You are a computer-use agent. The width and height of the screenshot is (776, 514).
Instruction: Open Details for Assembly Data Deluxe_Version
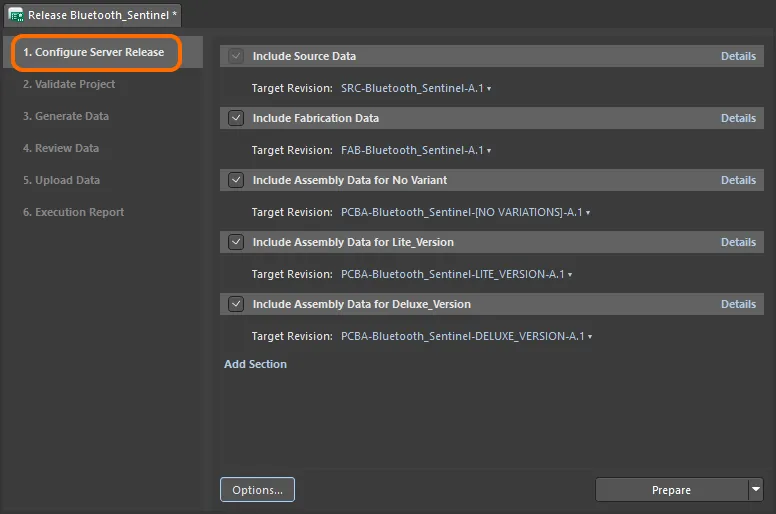pos(738,304)
